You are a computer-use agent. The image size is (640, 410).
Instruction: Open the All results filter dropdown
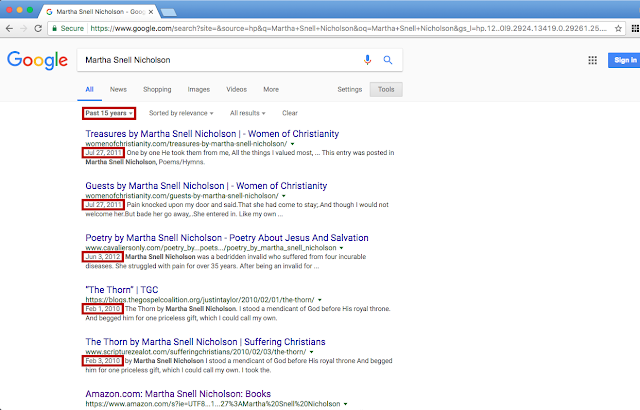pos(248,113)
